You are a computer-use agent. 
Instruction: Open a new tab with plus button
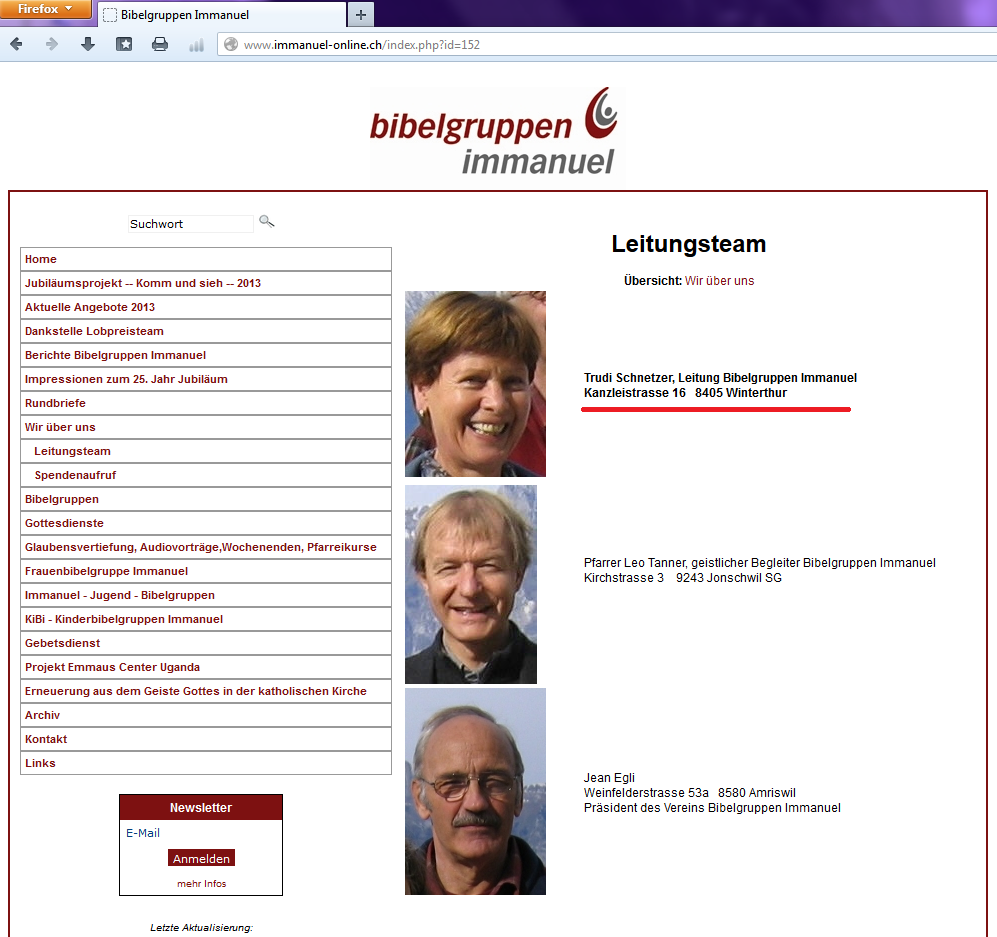(x=361, y=14)
